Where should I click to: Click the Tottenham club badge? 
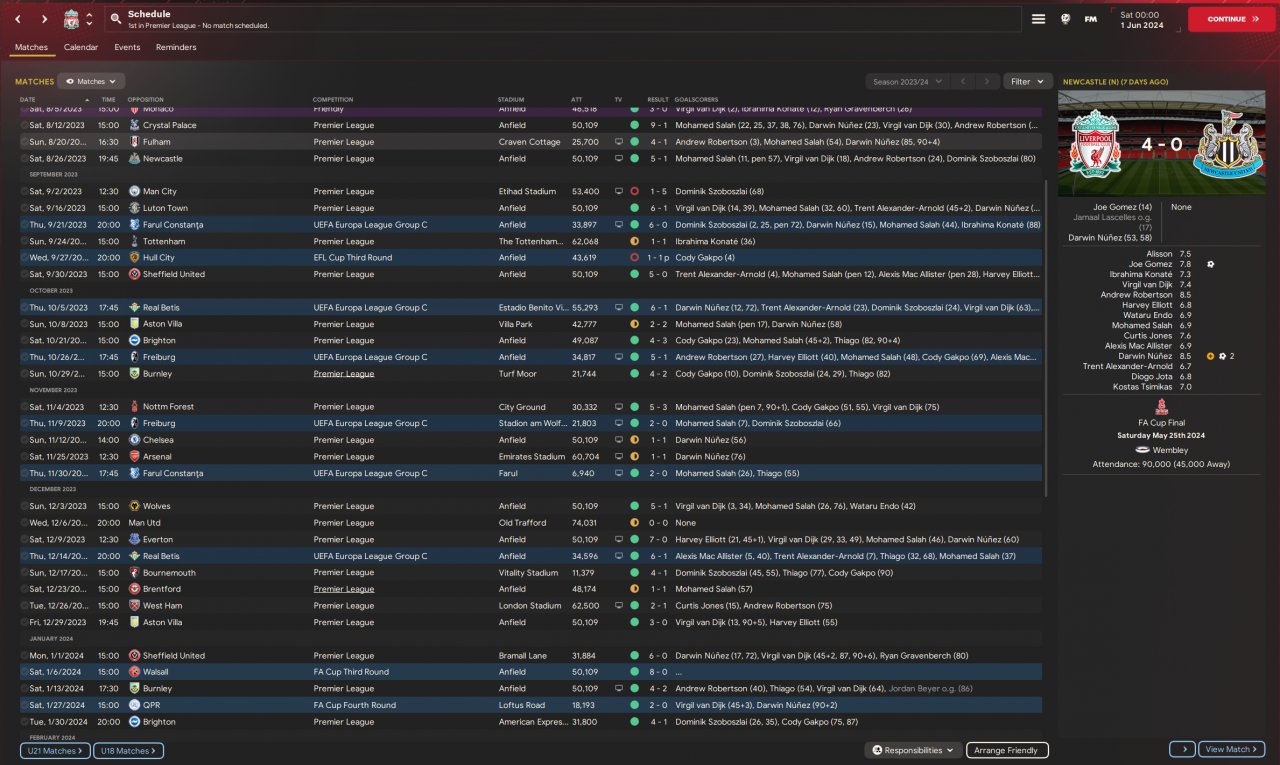coord(135,241)
